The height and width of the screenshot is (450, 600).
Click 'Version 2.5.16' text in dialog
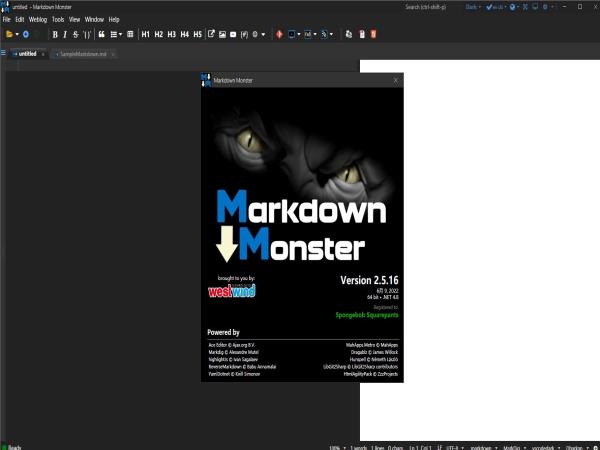pos(369,280)
